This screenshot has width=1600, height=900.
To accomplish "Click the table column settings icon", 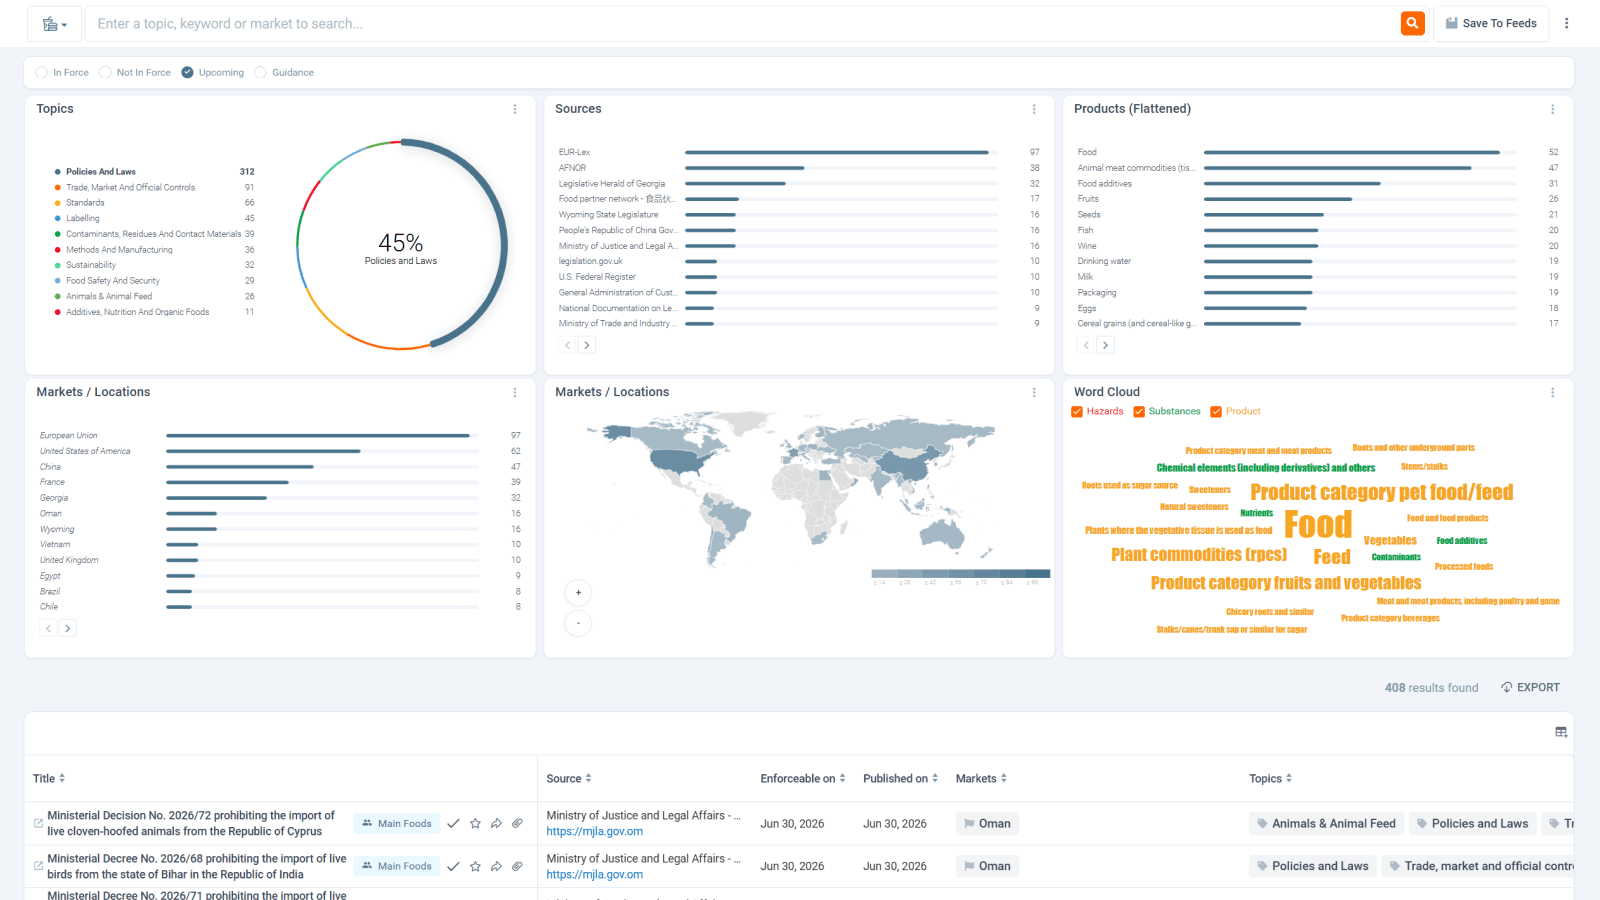I will pos(1560,732).
